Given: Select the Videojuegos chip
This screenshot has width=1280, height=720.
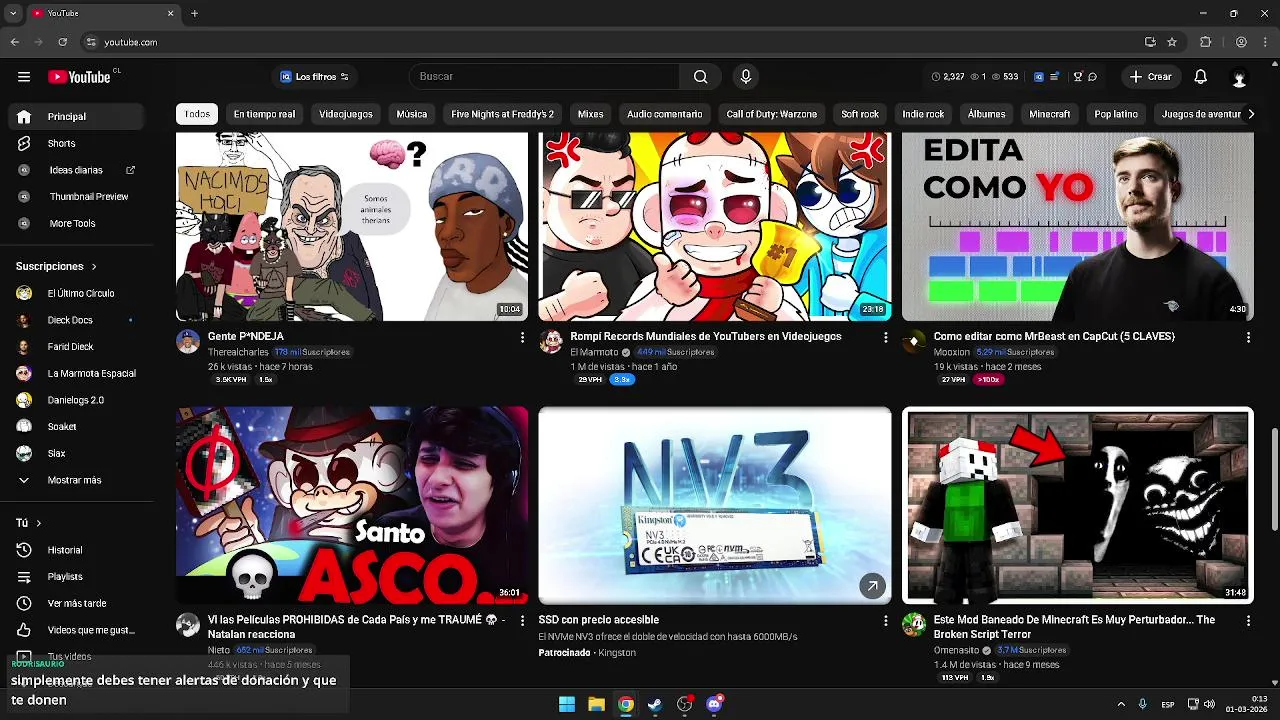Looking at the screenshot, I should point(346,114).
